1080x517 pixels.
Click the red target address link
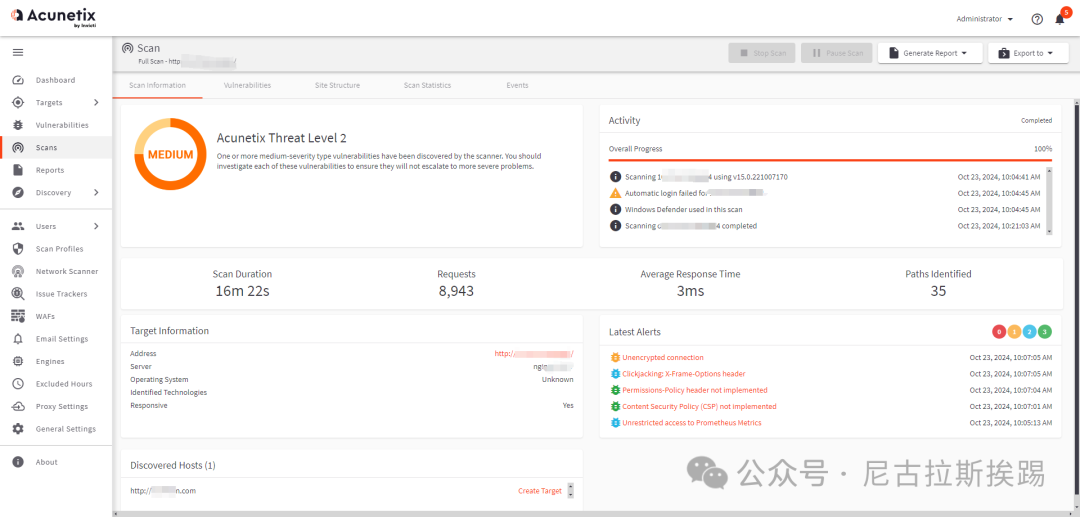click(534, 353)
